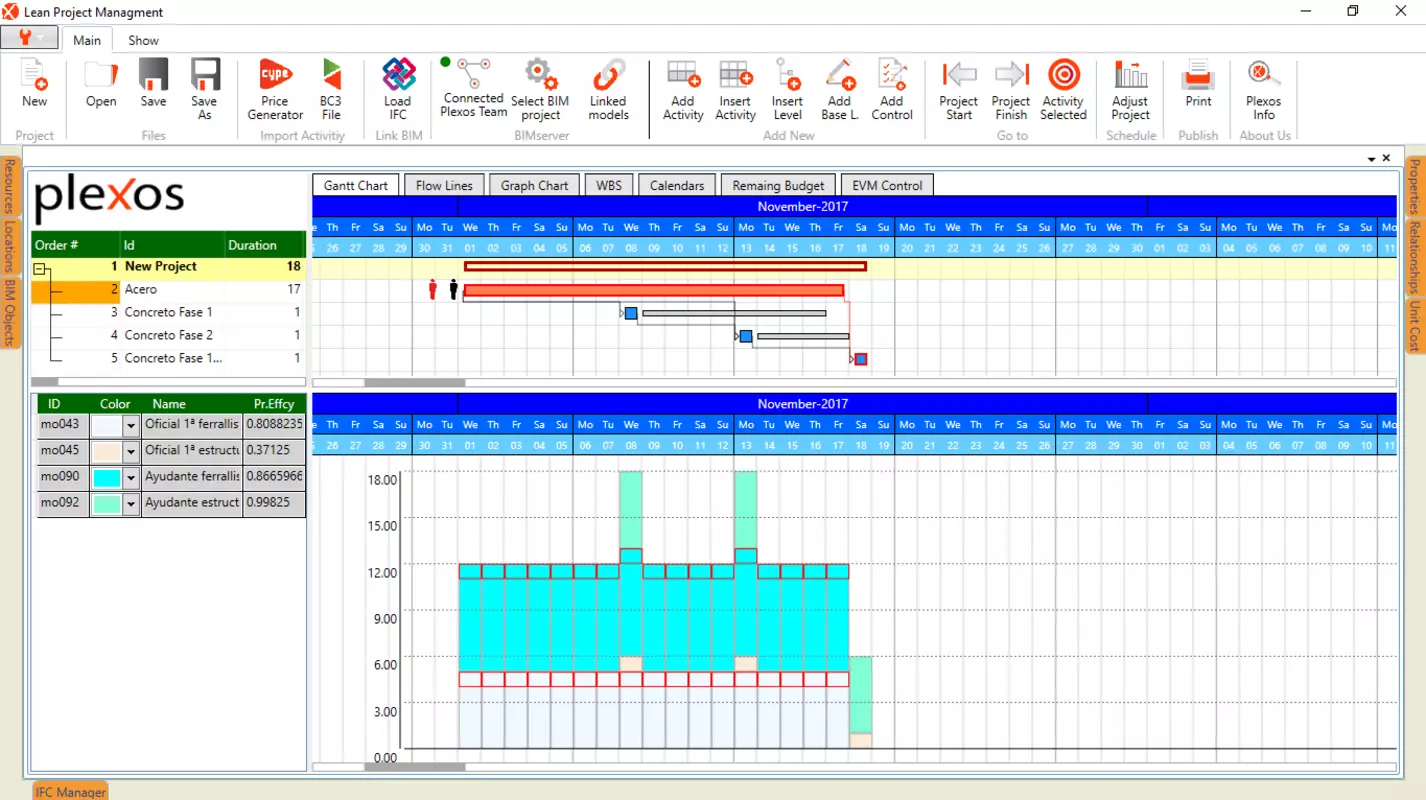Select the Concreto Fase 1 row

click(168, 312)
